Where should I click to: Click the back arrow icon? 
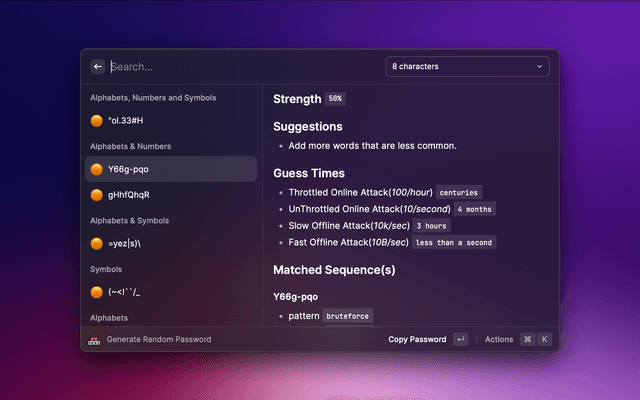[x=98, y=67]
